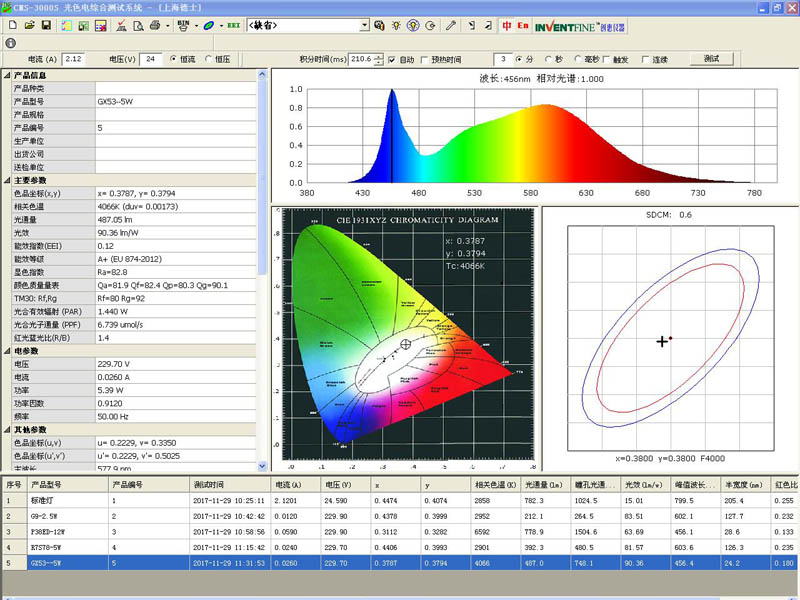This screenshot has height=600, width=800.
Task: Switch to English with the En icon
Action: [523, 25]
